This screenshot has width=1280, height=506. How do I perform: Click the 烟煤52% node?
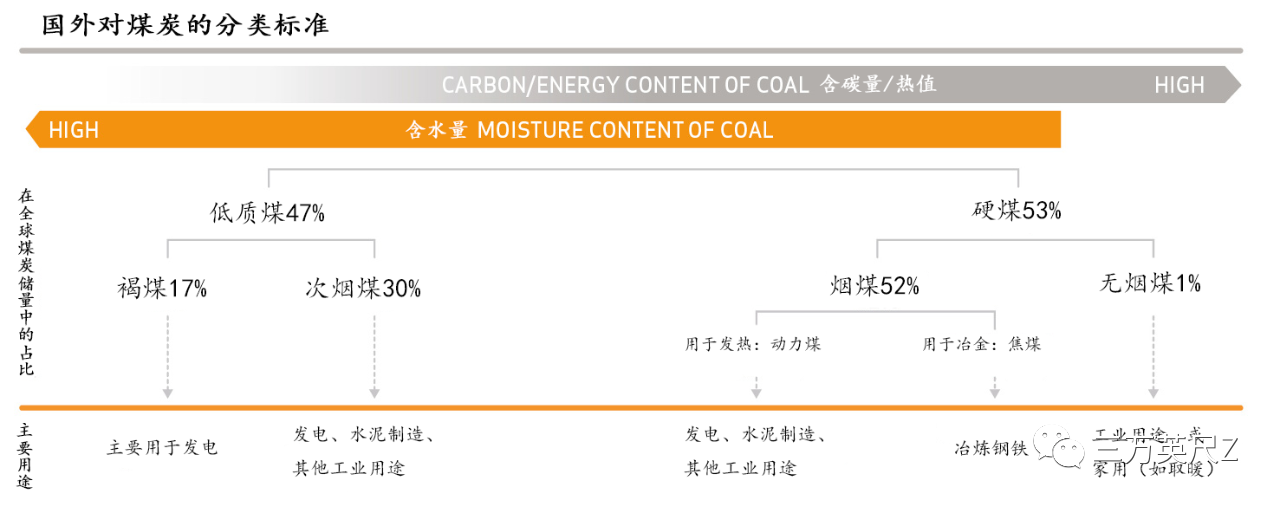pyautogui.click(x=875, y=286)
